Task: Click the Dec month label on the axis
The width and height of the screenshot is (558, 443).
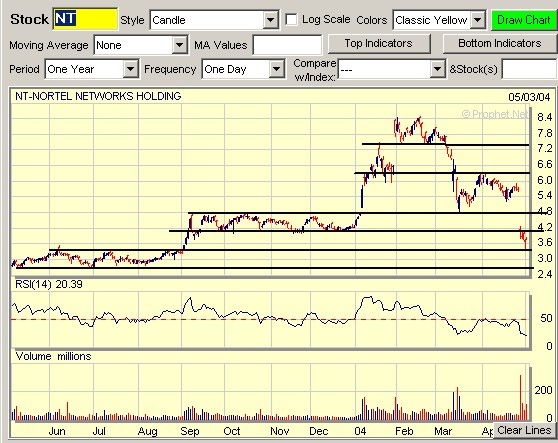Action: point(319,431)
